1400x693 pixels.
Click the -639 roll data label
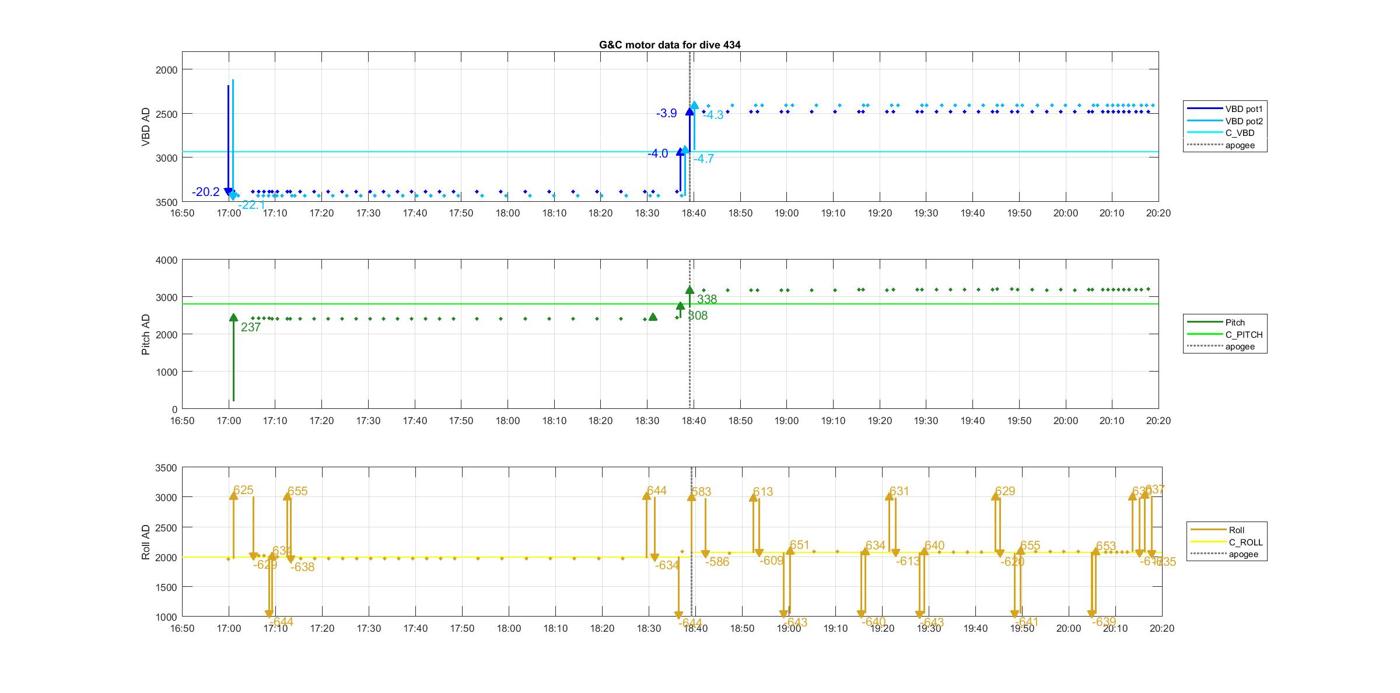1103,622
